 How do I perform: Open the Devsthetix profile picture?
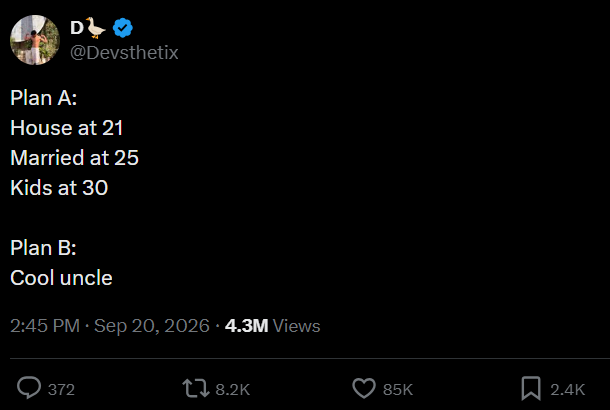point(35,40)
